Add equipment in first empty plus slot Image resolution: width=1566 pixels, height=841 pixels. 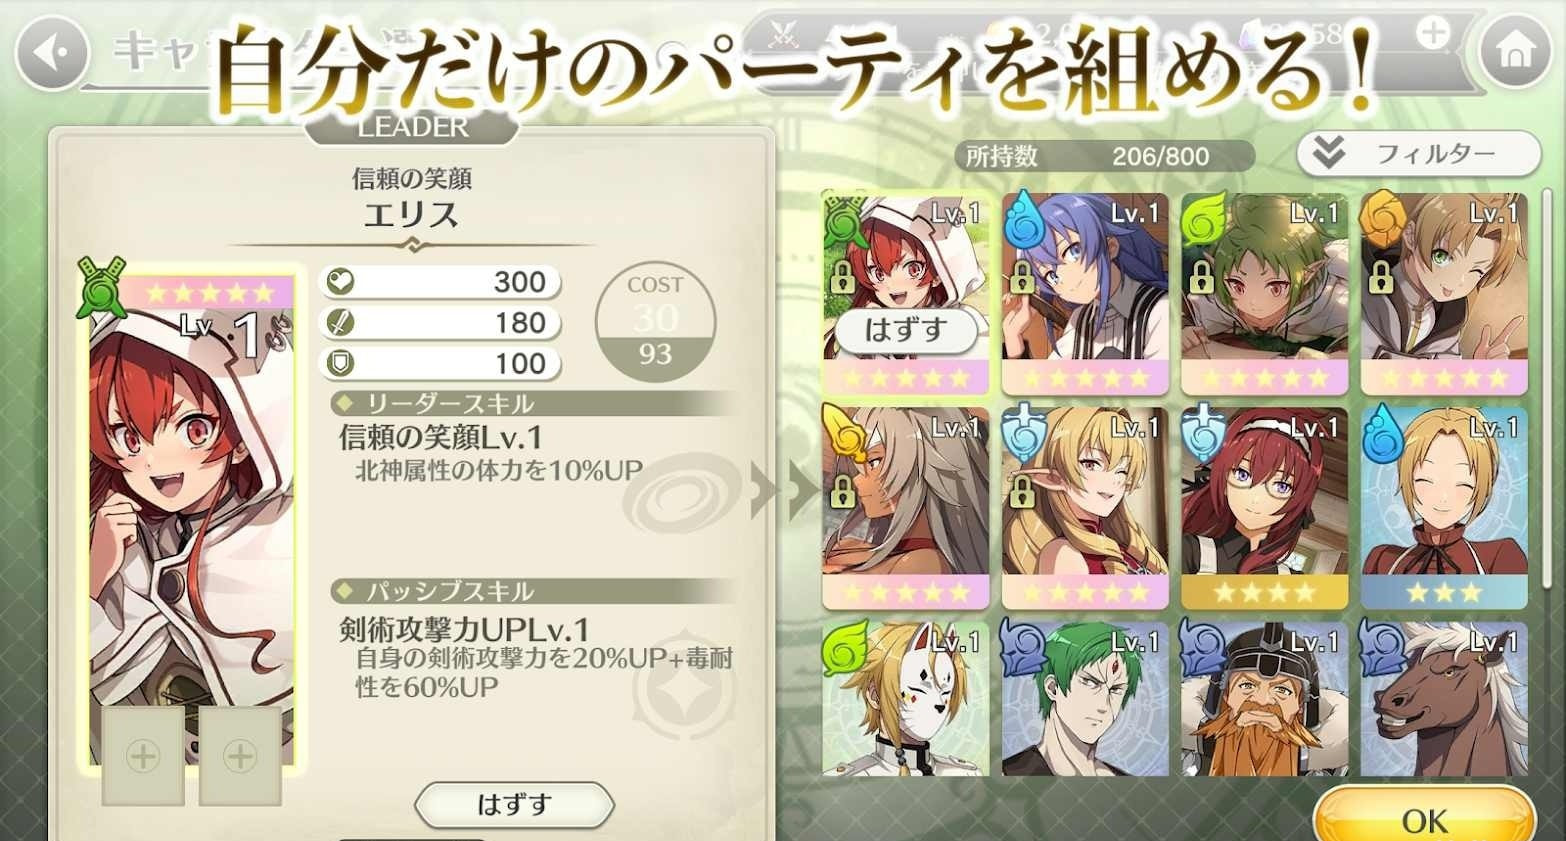point(143,756)
